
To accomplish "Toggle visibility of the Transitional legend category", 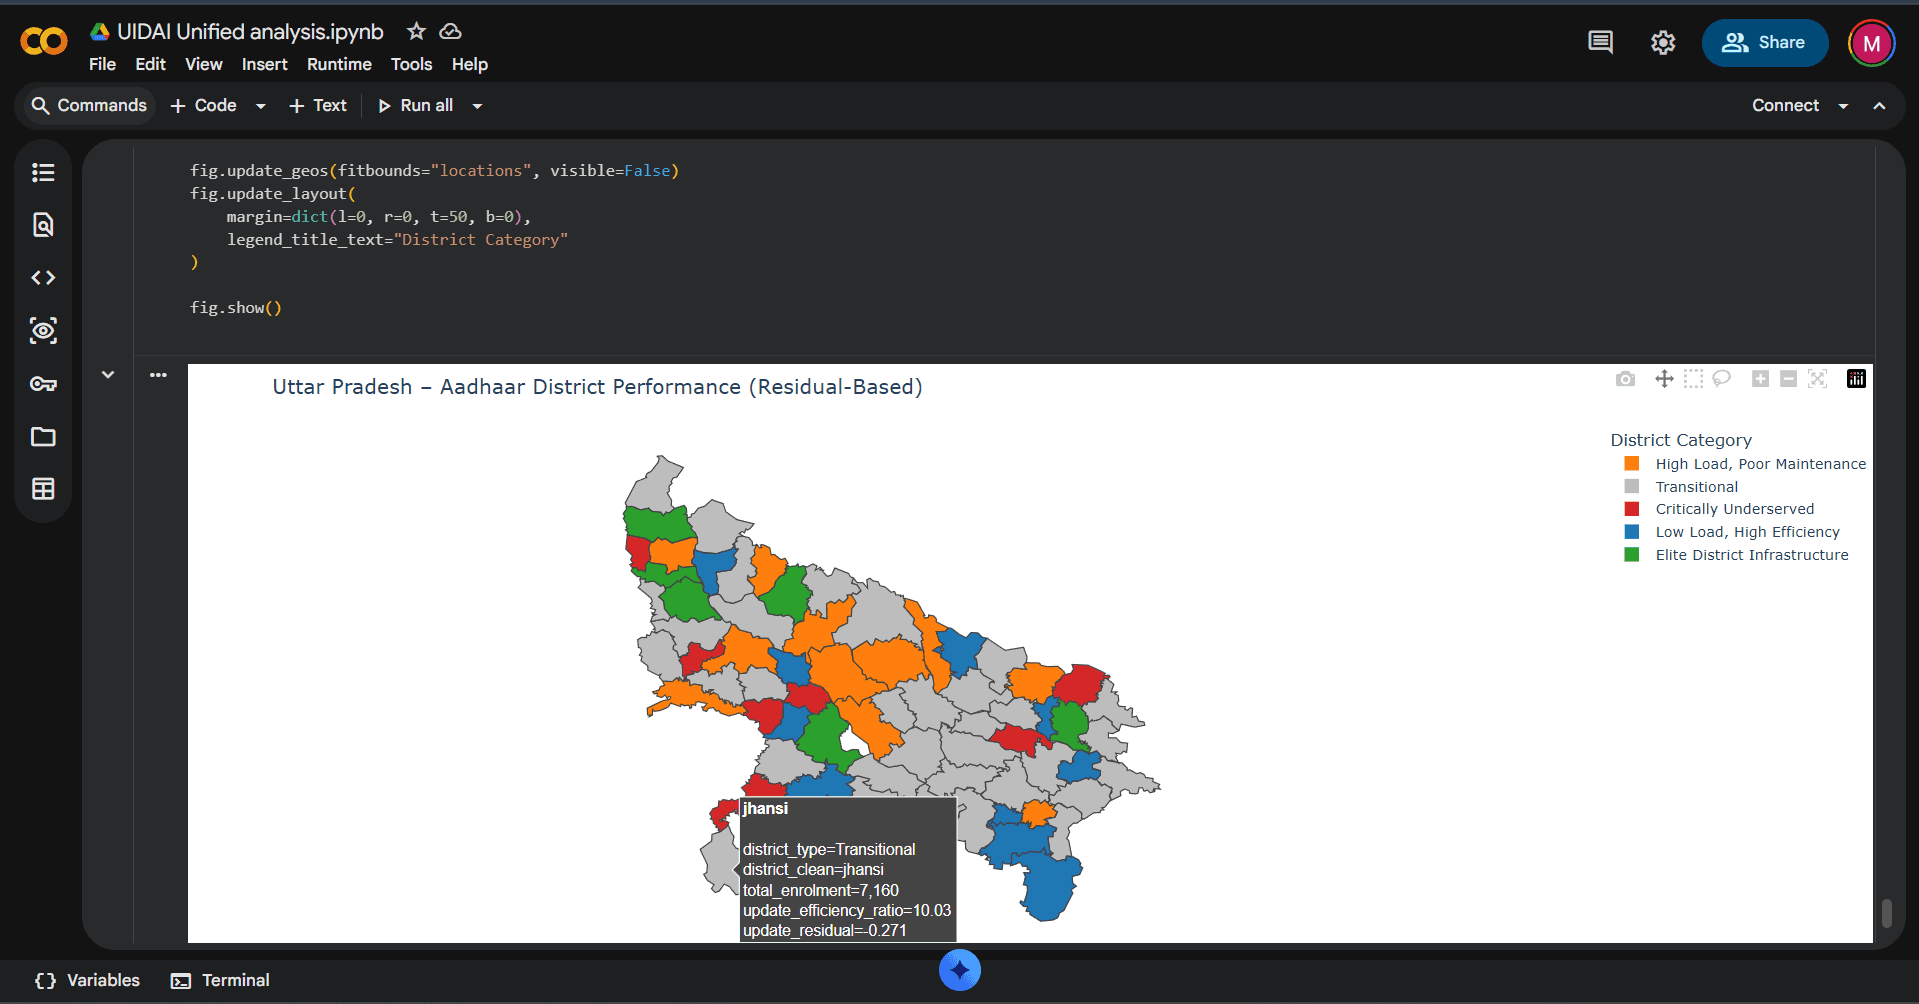I will click(1695, 486).
